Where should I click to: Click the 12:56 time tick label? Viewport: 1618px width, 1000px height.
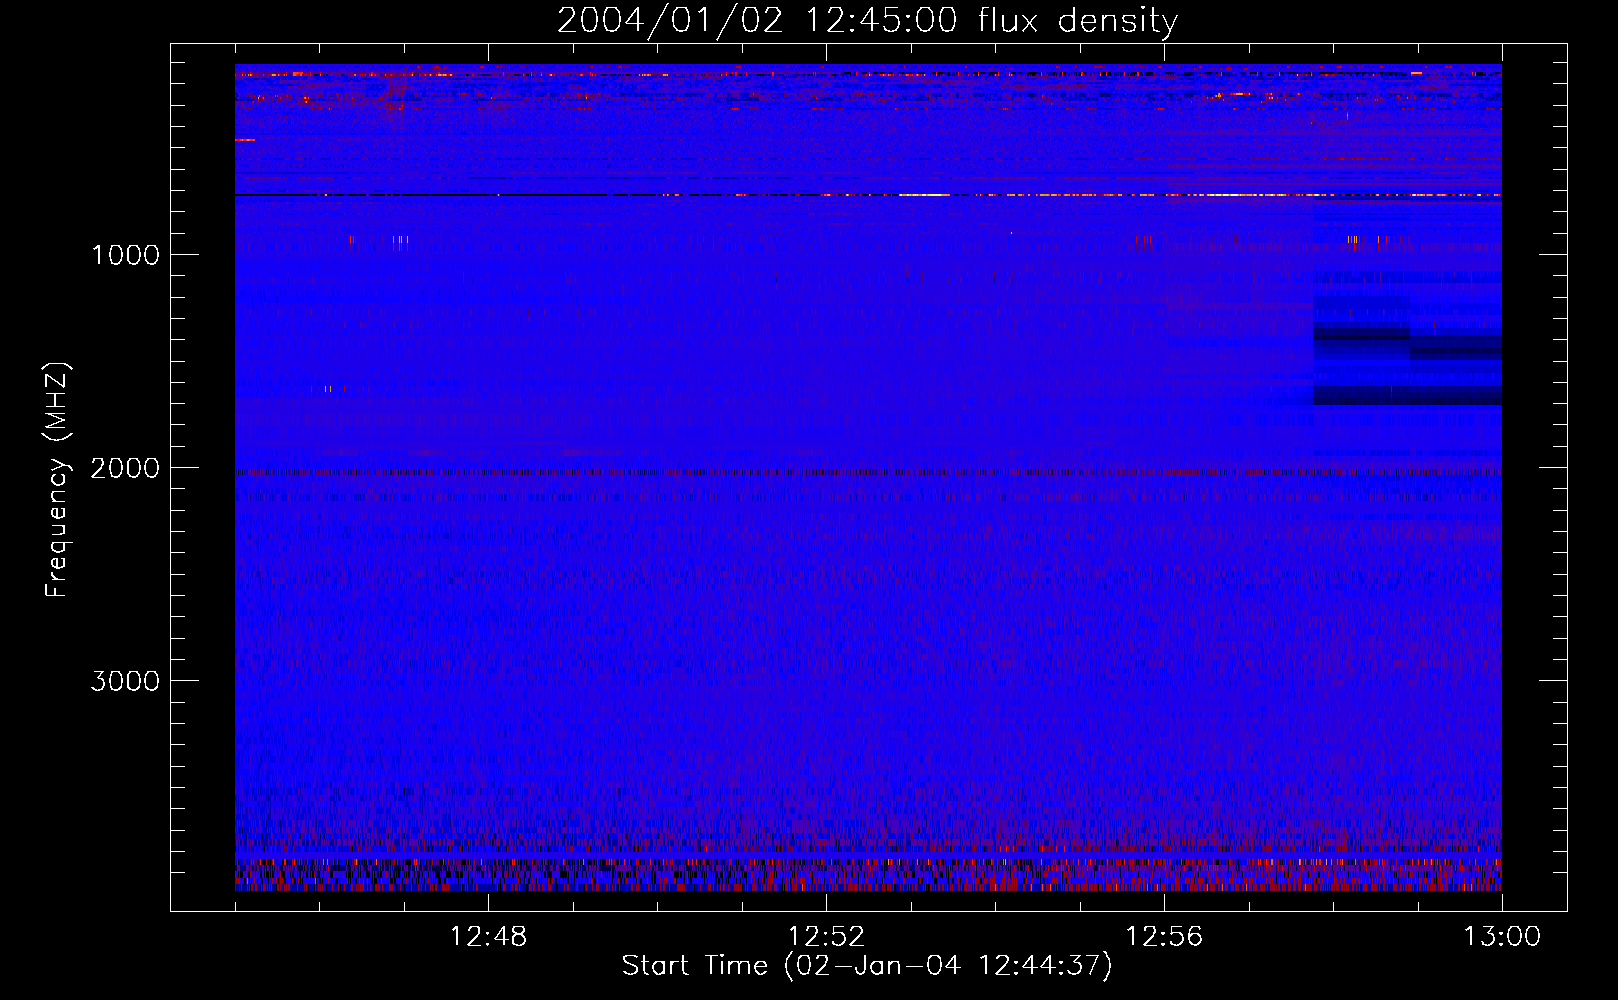(1164, 937)
